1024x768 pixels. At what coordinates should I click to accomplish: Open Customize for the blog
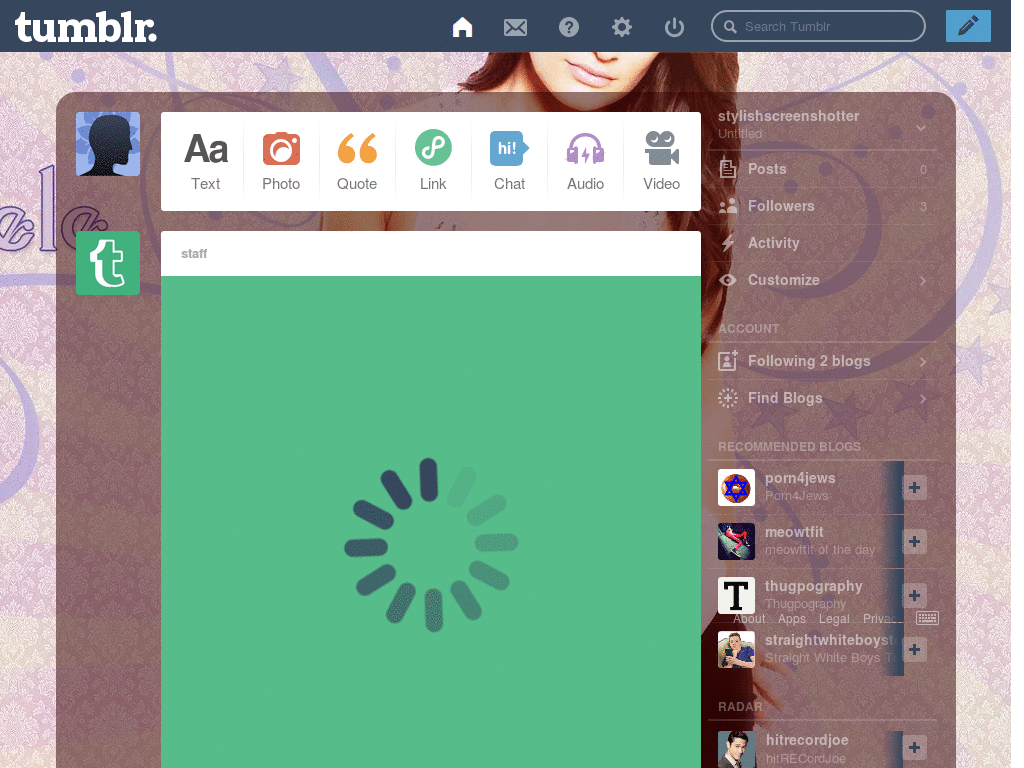point(823,280)
